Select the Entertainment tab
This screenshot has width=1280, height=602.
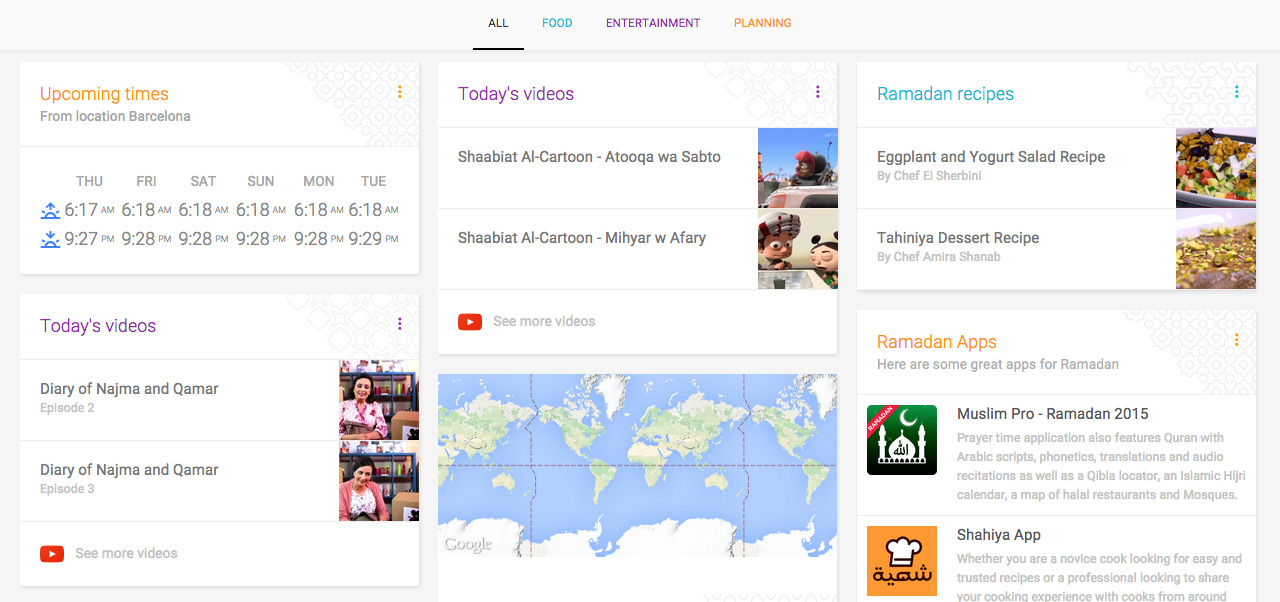653,23
